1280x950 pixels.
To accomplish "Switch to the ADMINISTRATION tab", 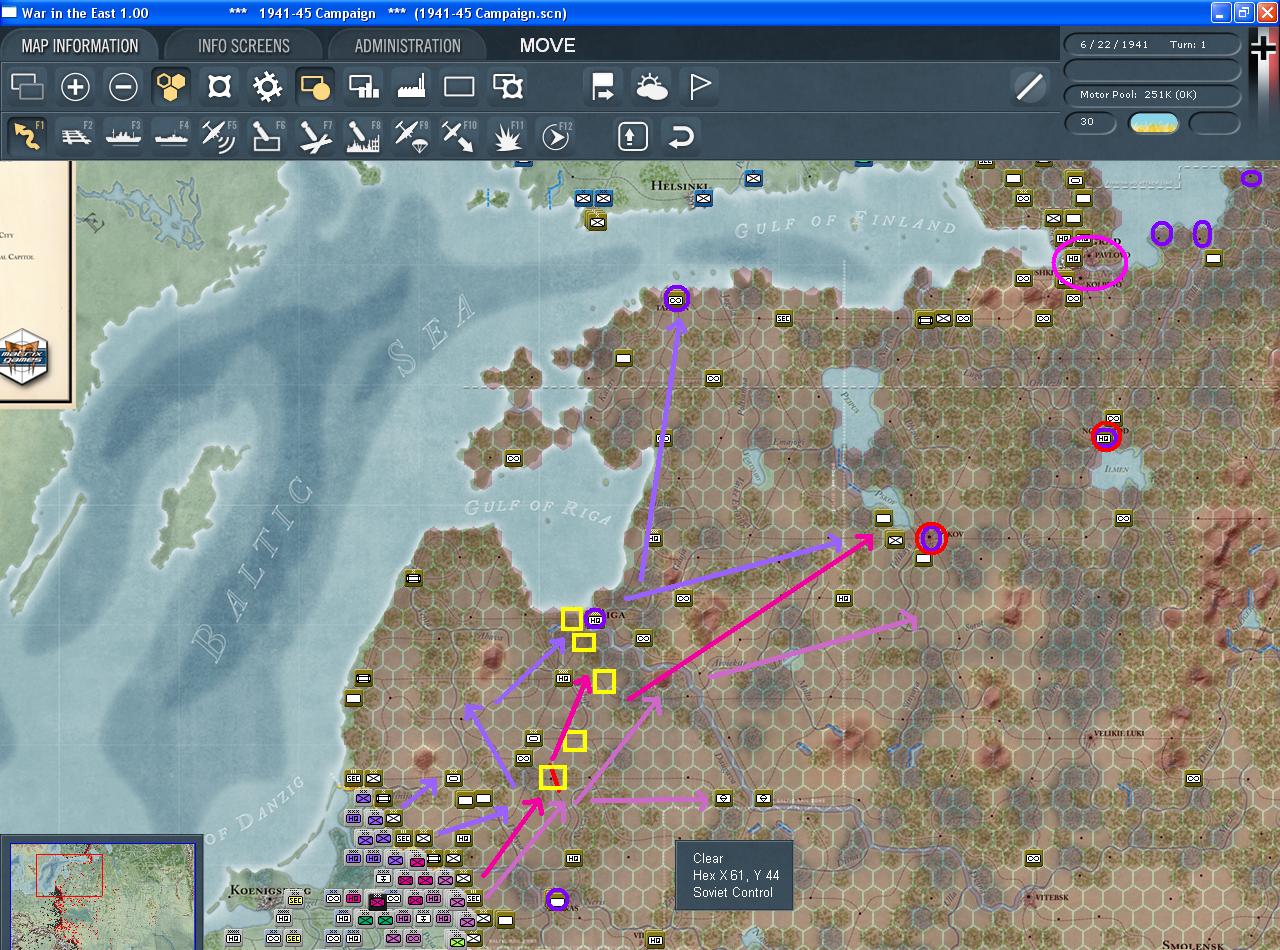I will tap(407, 45).
